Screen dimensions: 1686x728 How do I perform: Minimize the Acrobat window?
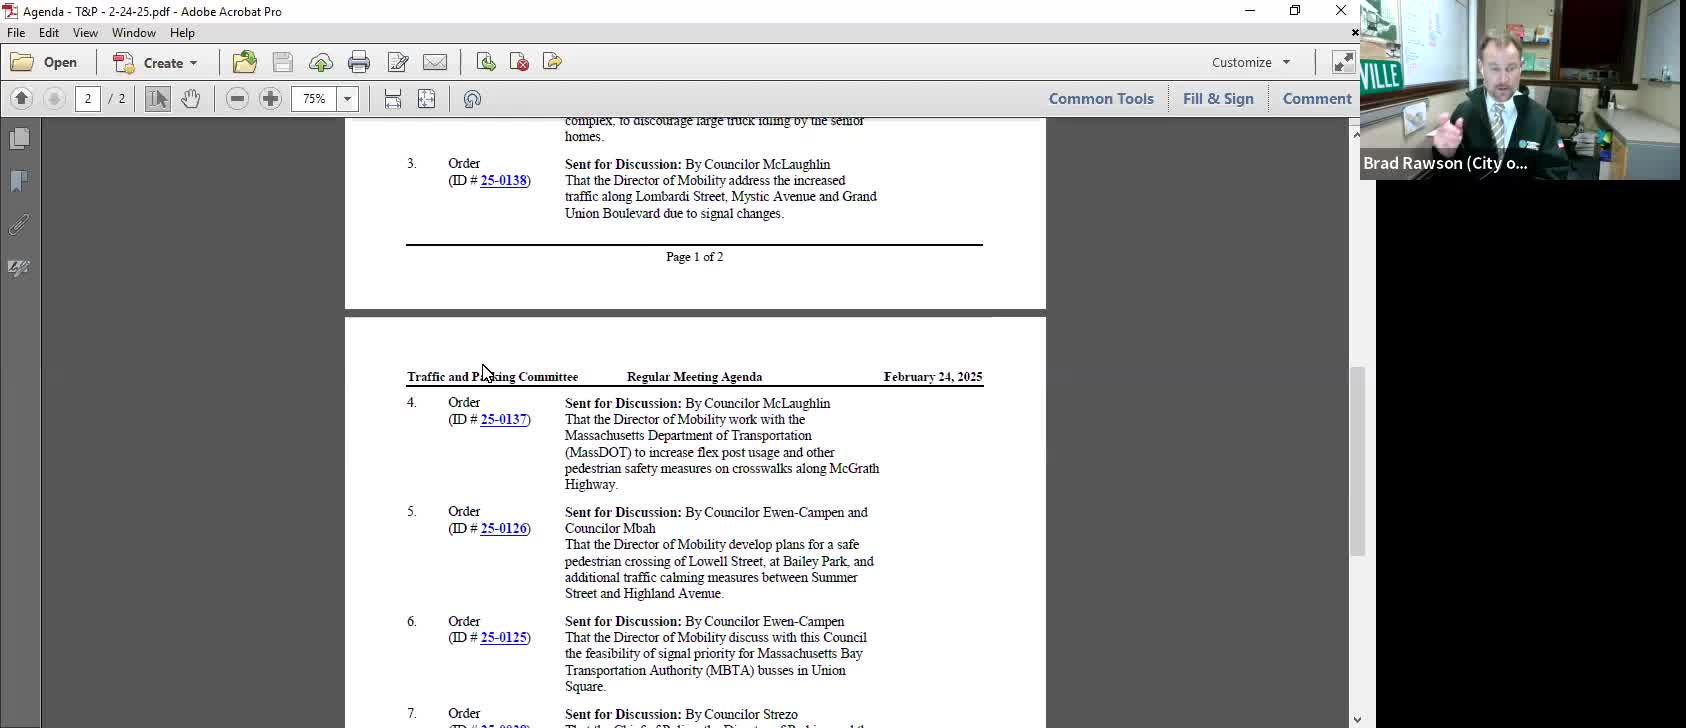1250,11
